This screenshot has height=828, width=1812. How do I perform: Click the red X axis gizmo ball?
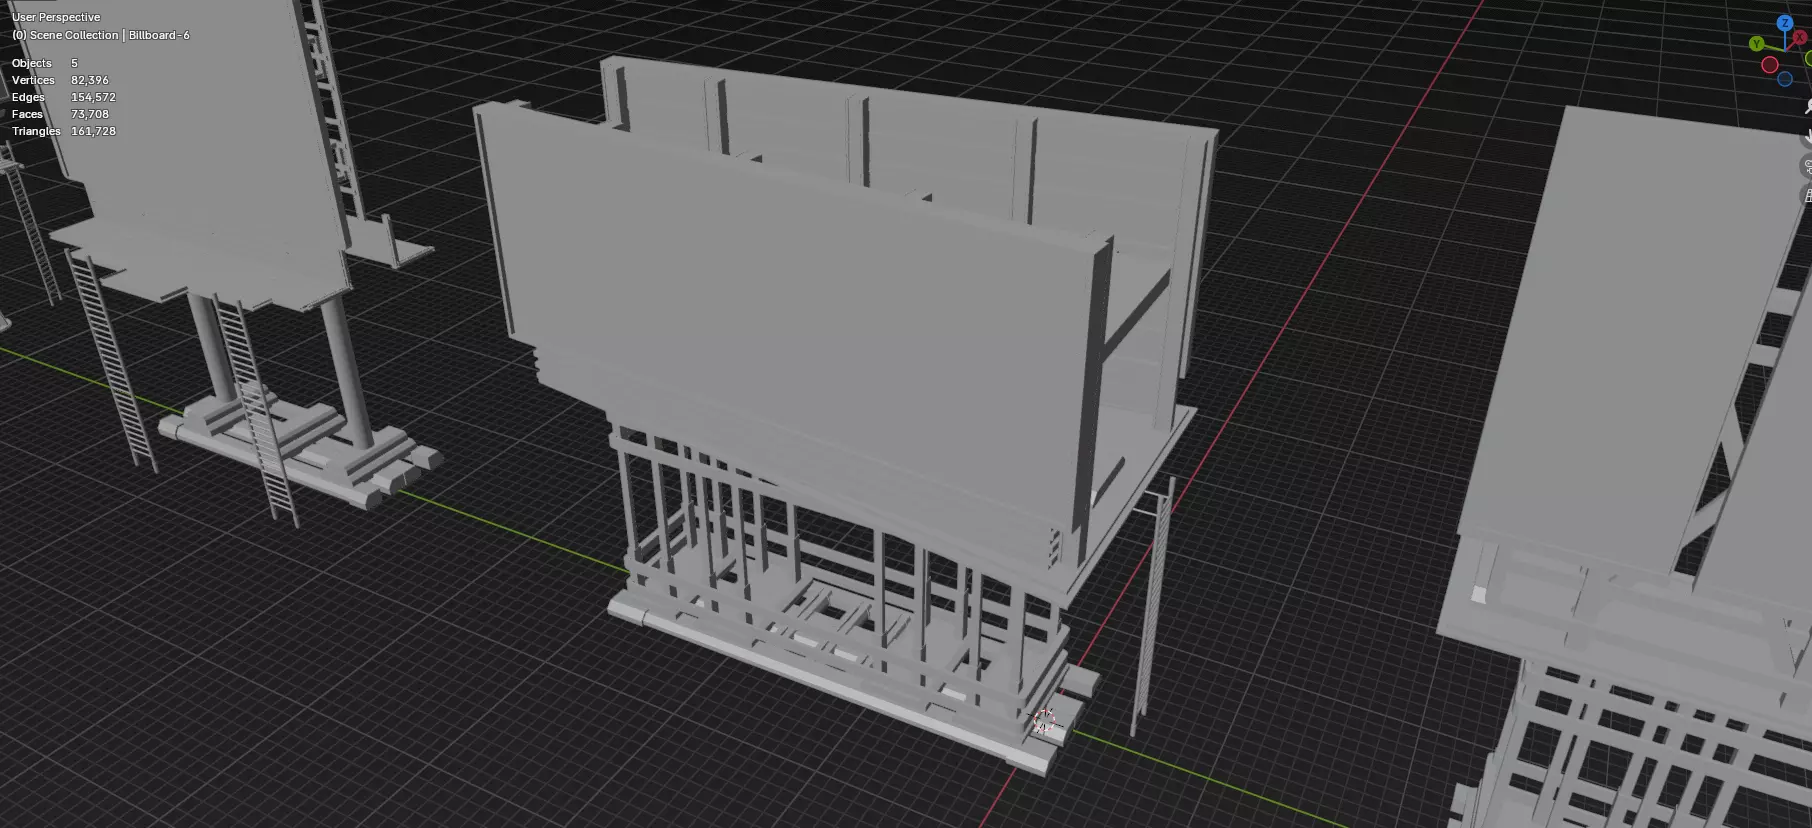pos(1800,38)
